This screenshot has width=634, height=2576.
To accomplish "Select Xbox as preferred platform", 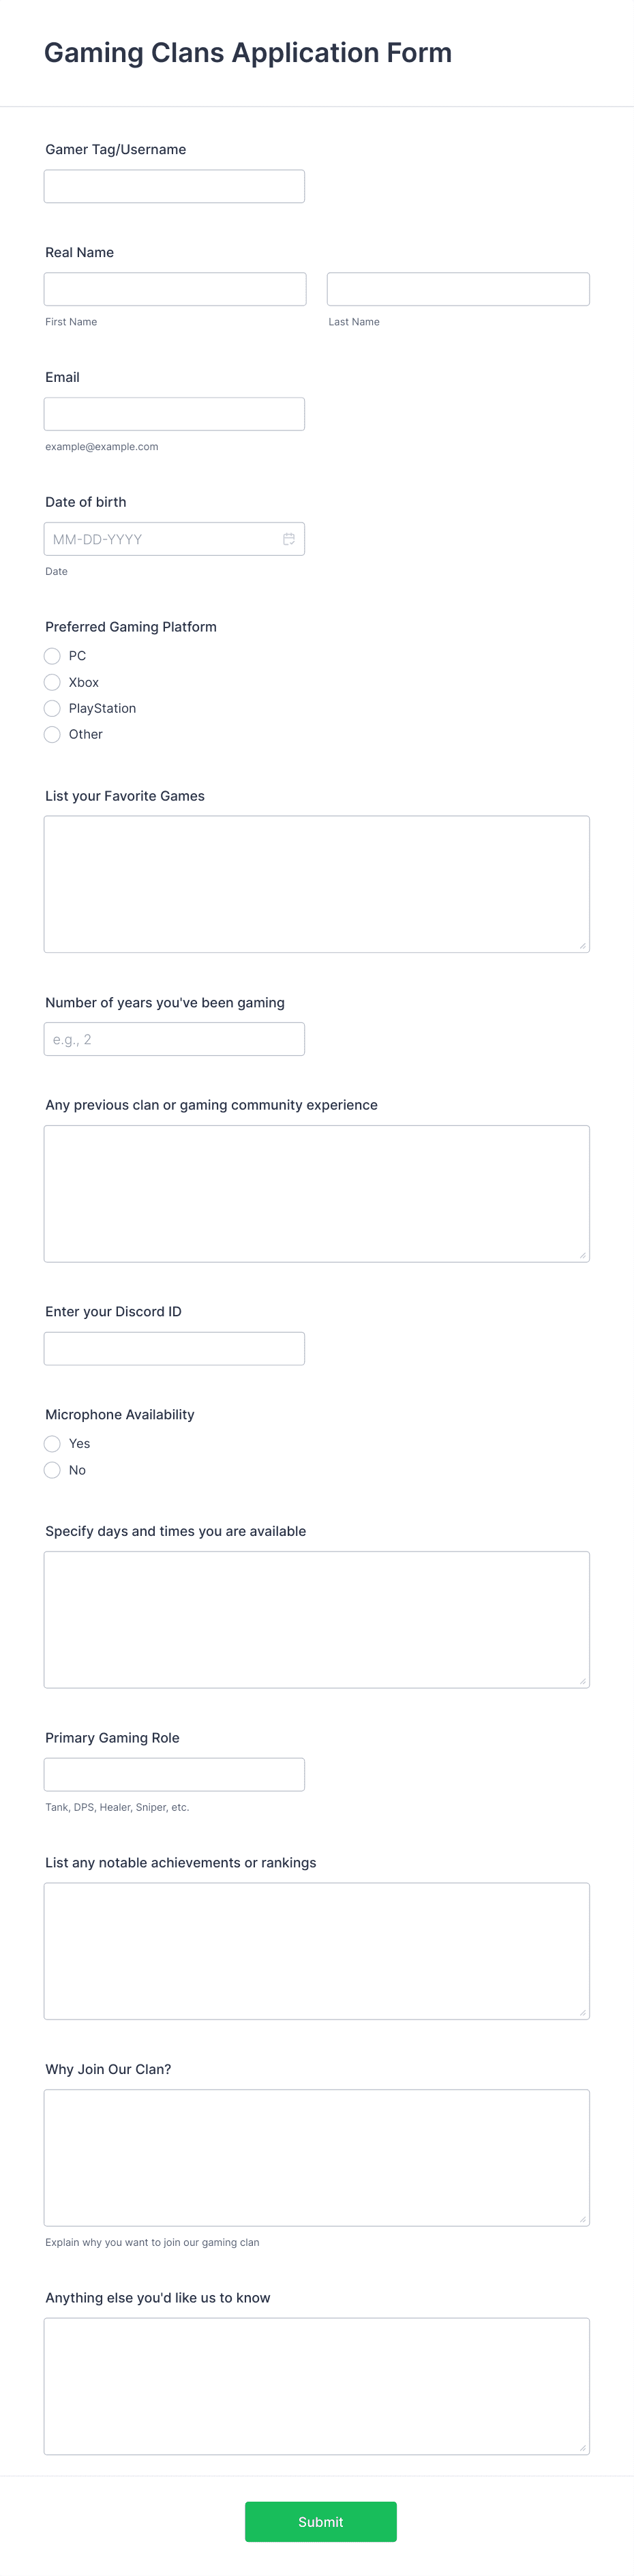I will coord(52,682).
